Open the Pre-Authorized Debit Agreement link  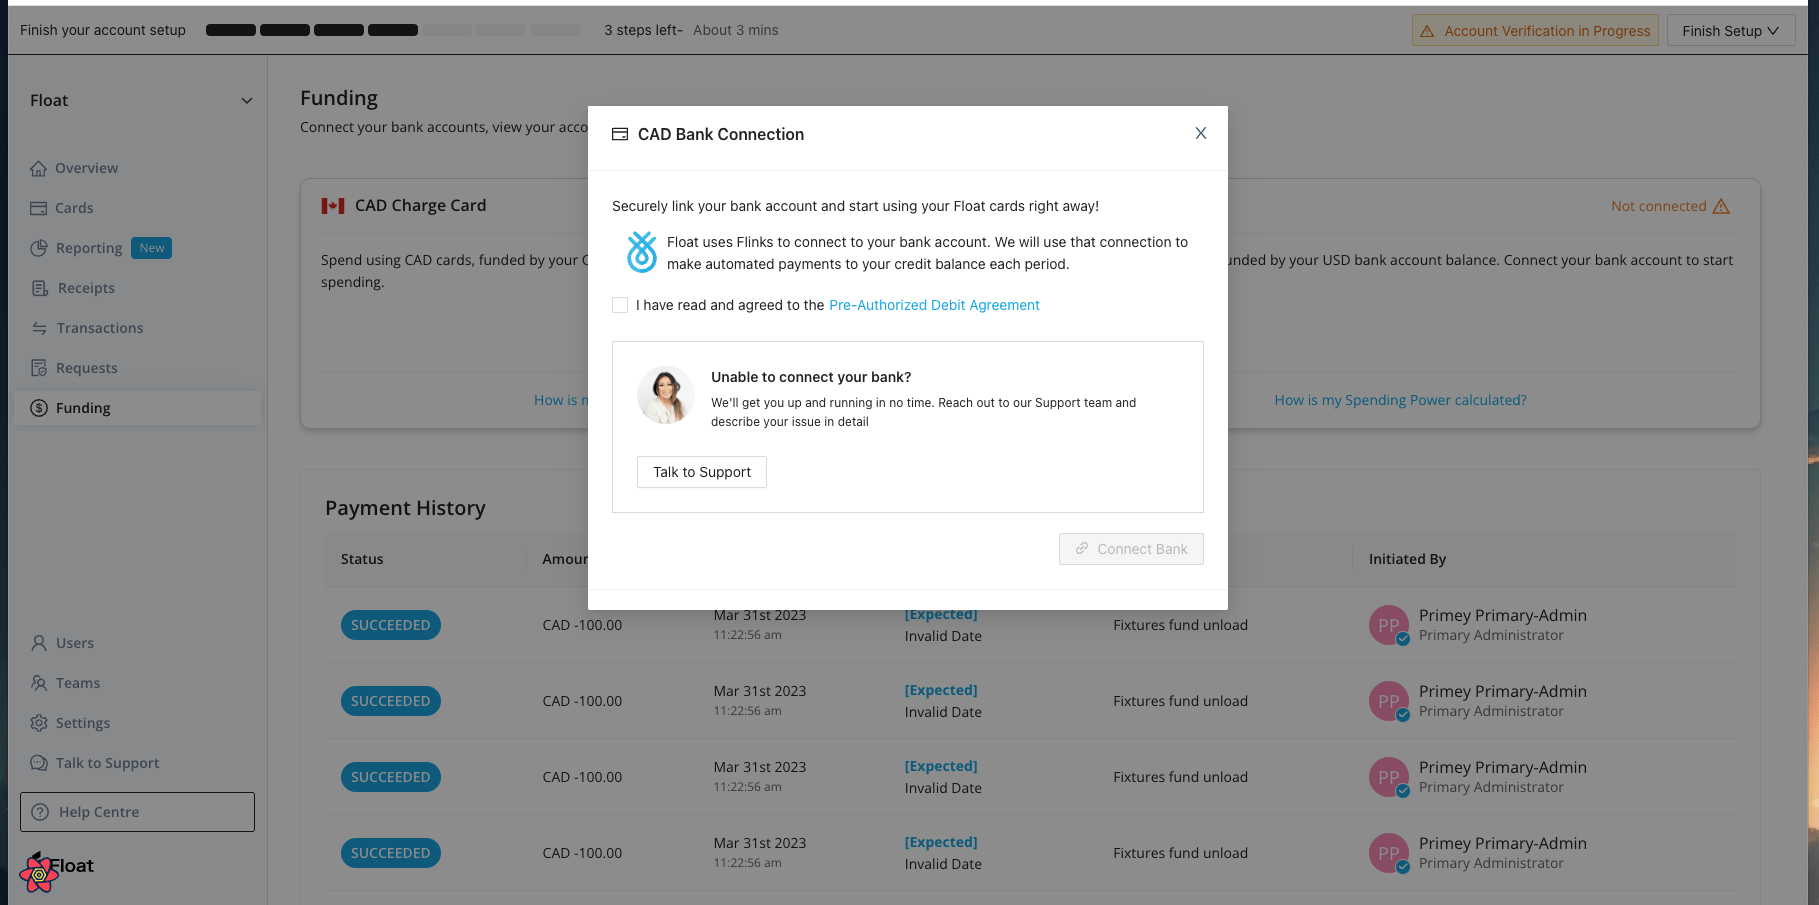pos(933,305)
